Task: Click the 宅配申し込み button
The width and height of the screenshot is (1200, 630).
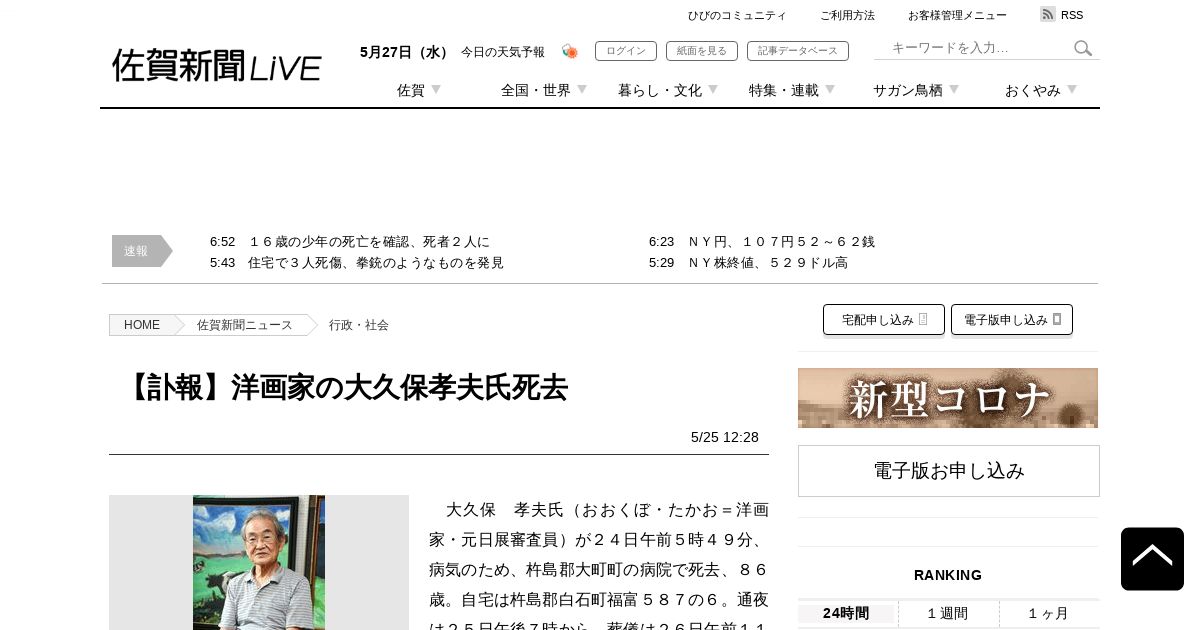Action: [x=884, y=320]
